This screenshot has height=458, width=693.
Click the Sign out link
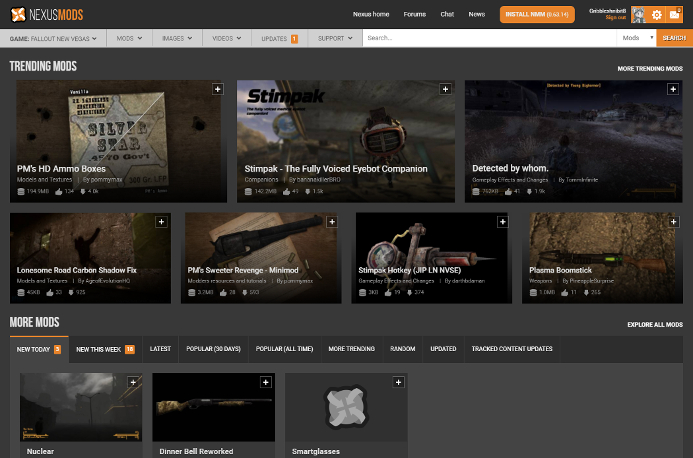coord(616,18)
